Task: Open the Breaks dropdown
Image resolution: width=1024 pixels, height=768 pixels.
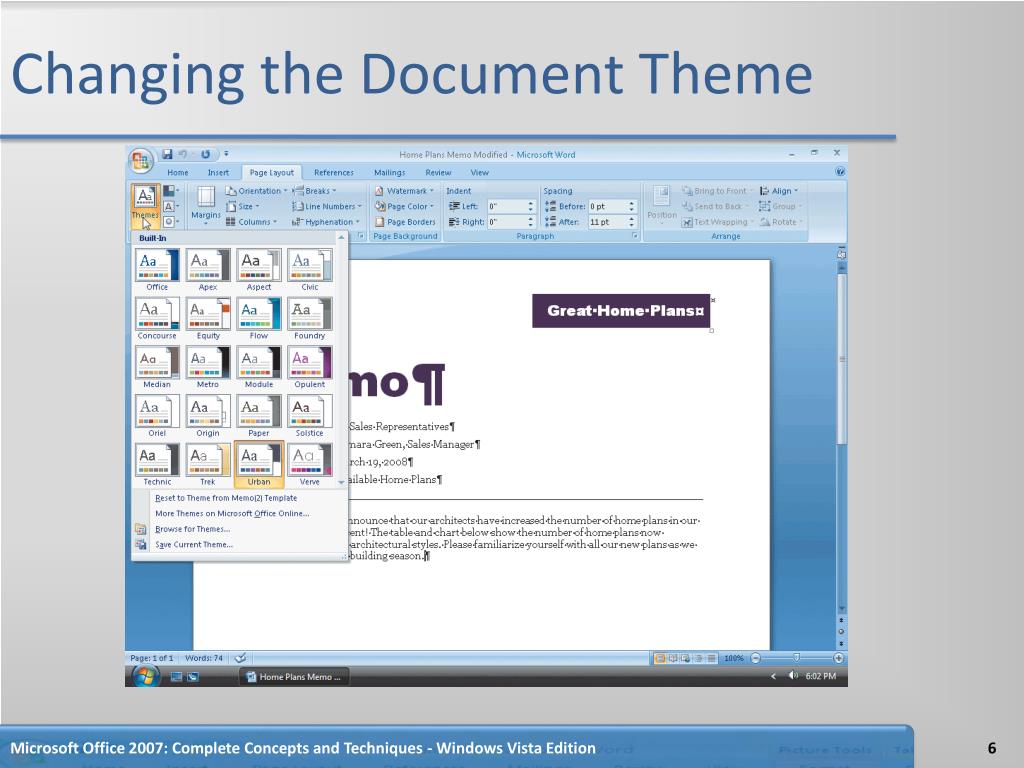Action: [314, 191]
